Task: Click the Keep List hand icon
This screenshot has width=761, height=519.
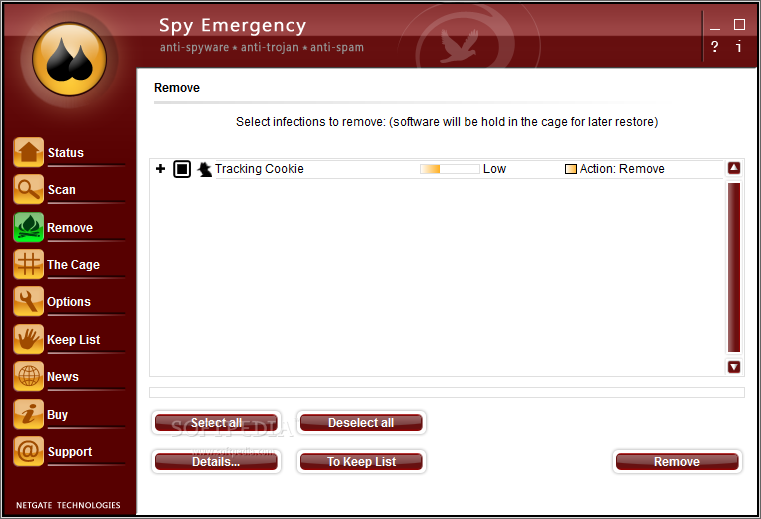Action: click(x=29, y=339)
